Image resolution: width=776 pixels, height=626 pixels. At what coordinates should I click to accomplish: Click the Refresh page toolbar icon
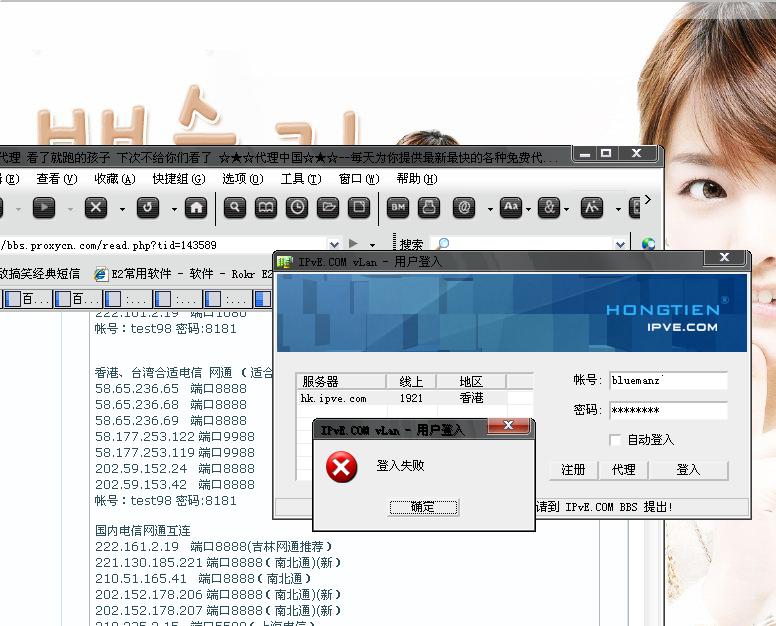pyautogui.click(x=147, y=207)
